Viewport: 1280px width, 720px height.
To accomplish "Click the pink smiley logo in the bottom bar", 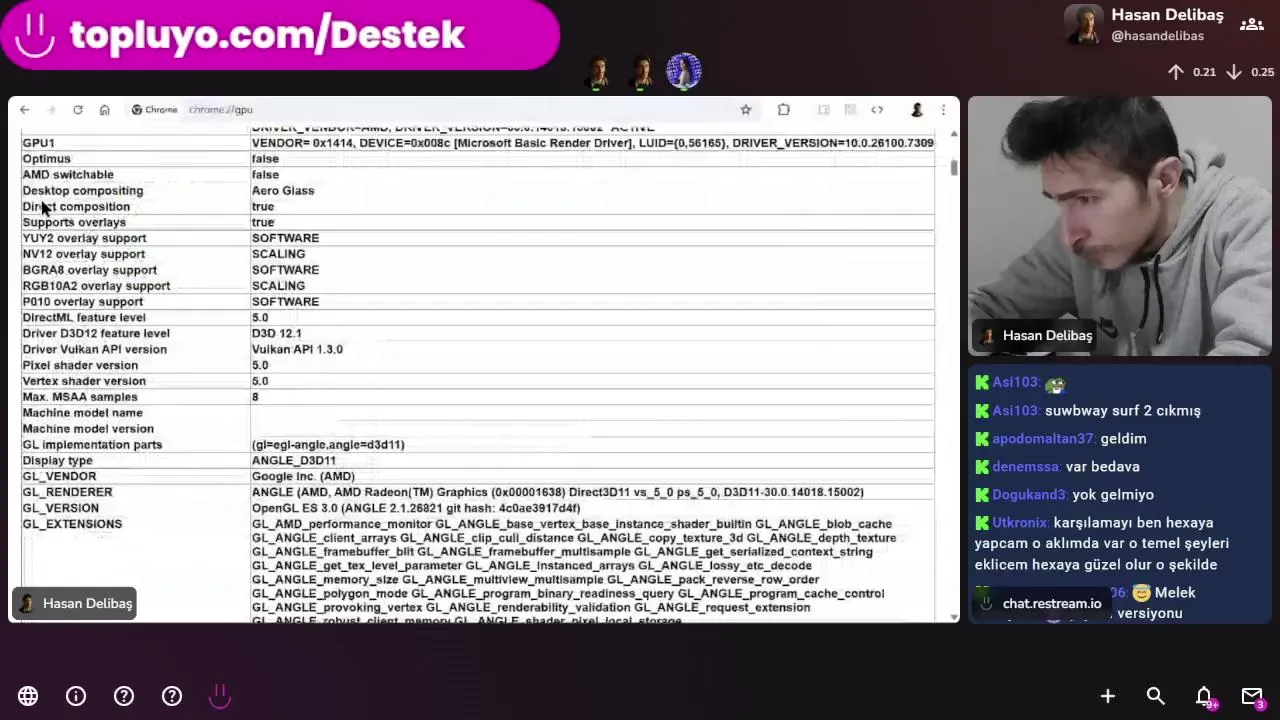I will (220, 696).
